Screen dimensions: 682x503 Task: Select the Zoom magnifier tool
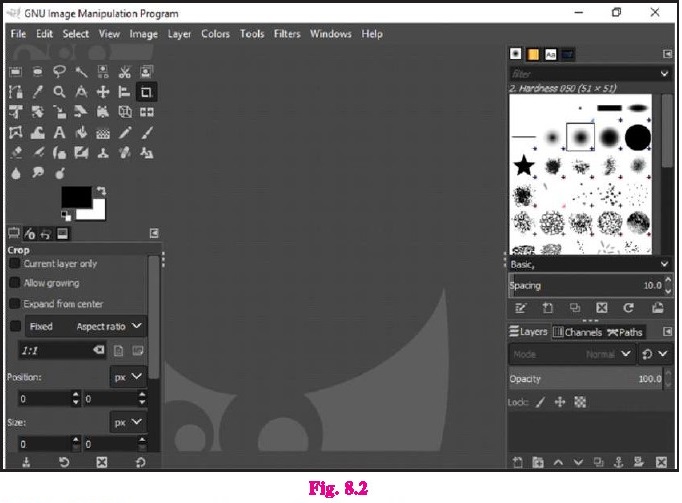tap(59, 92)
